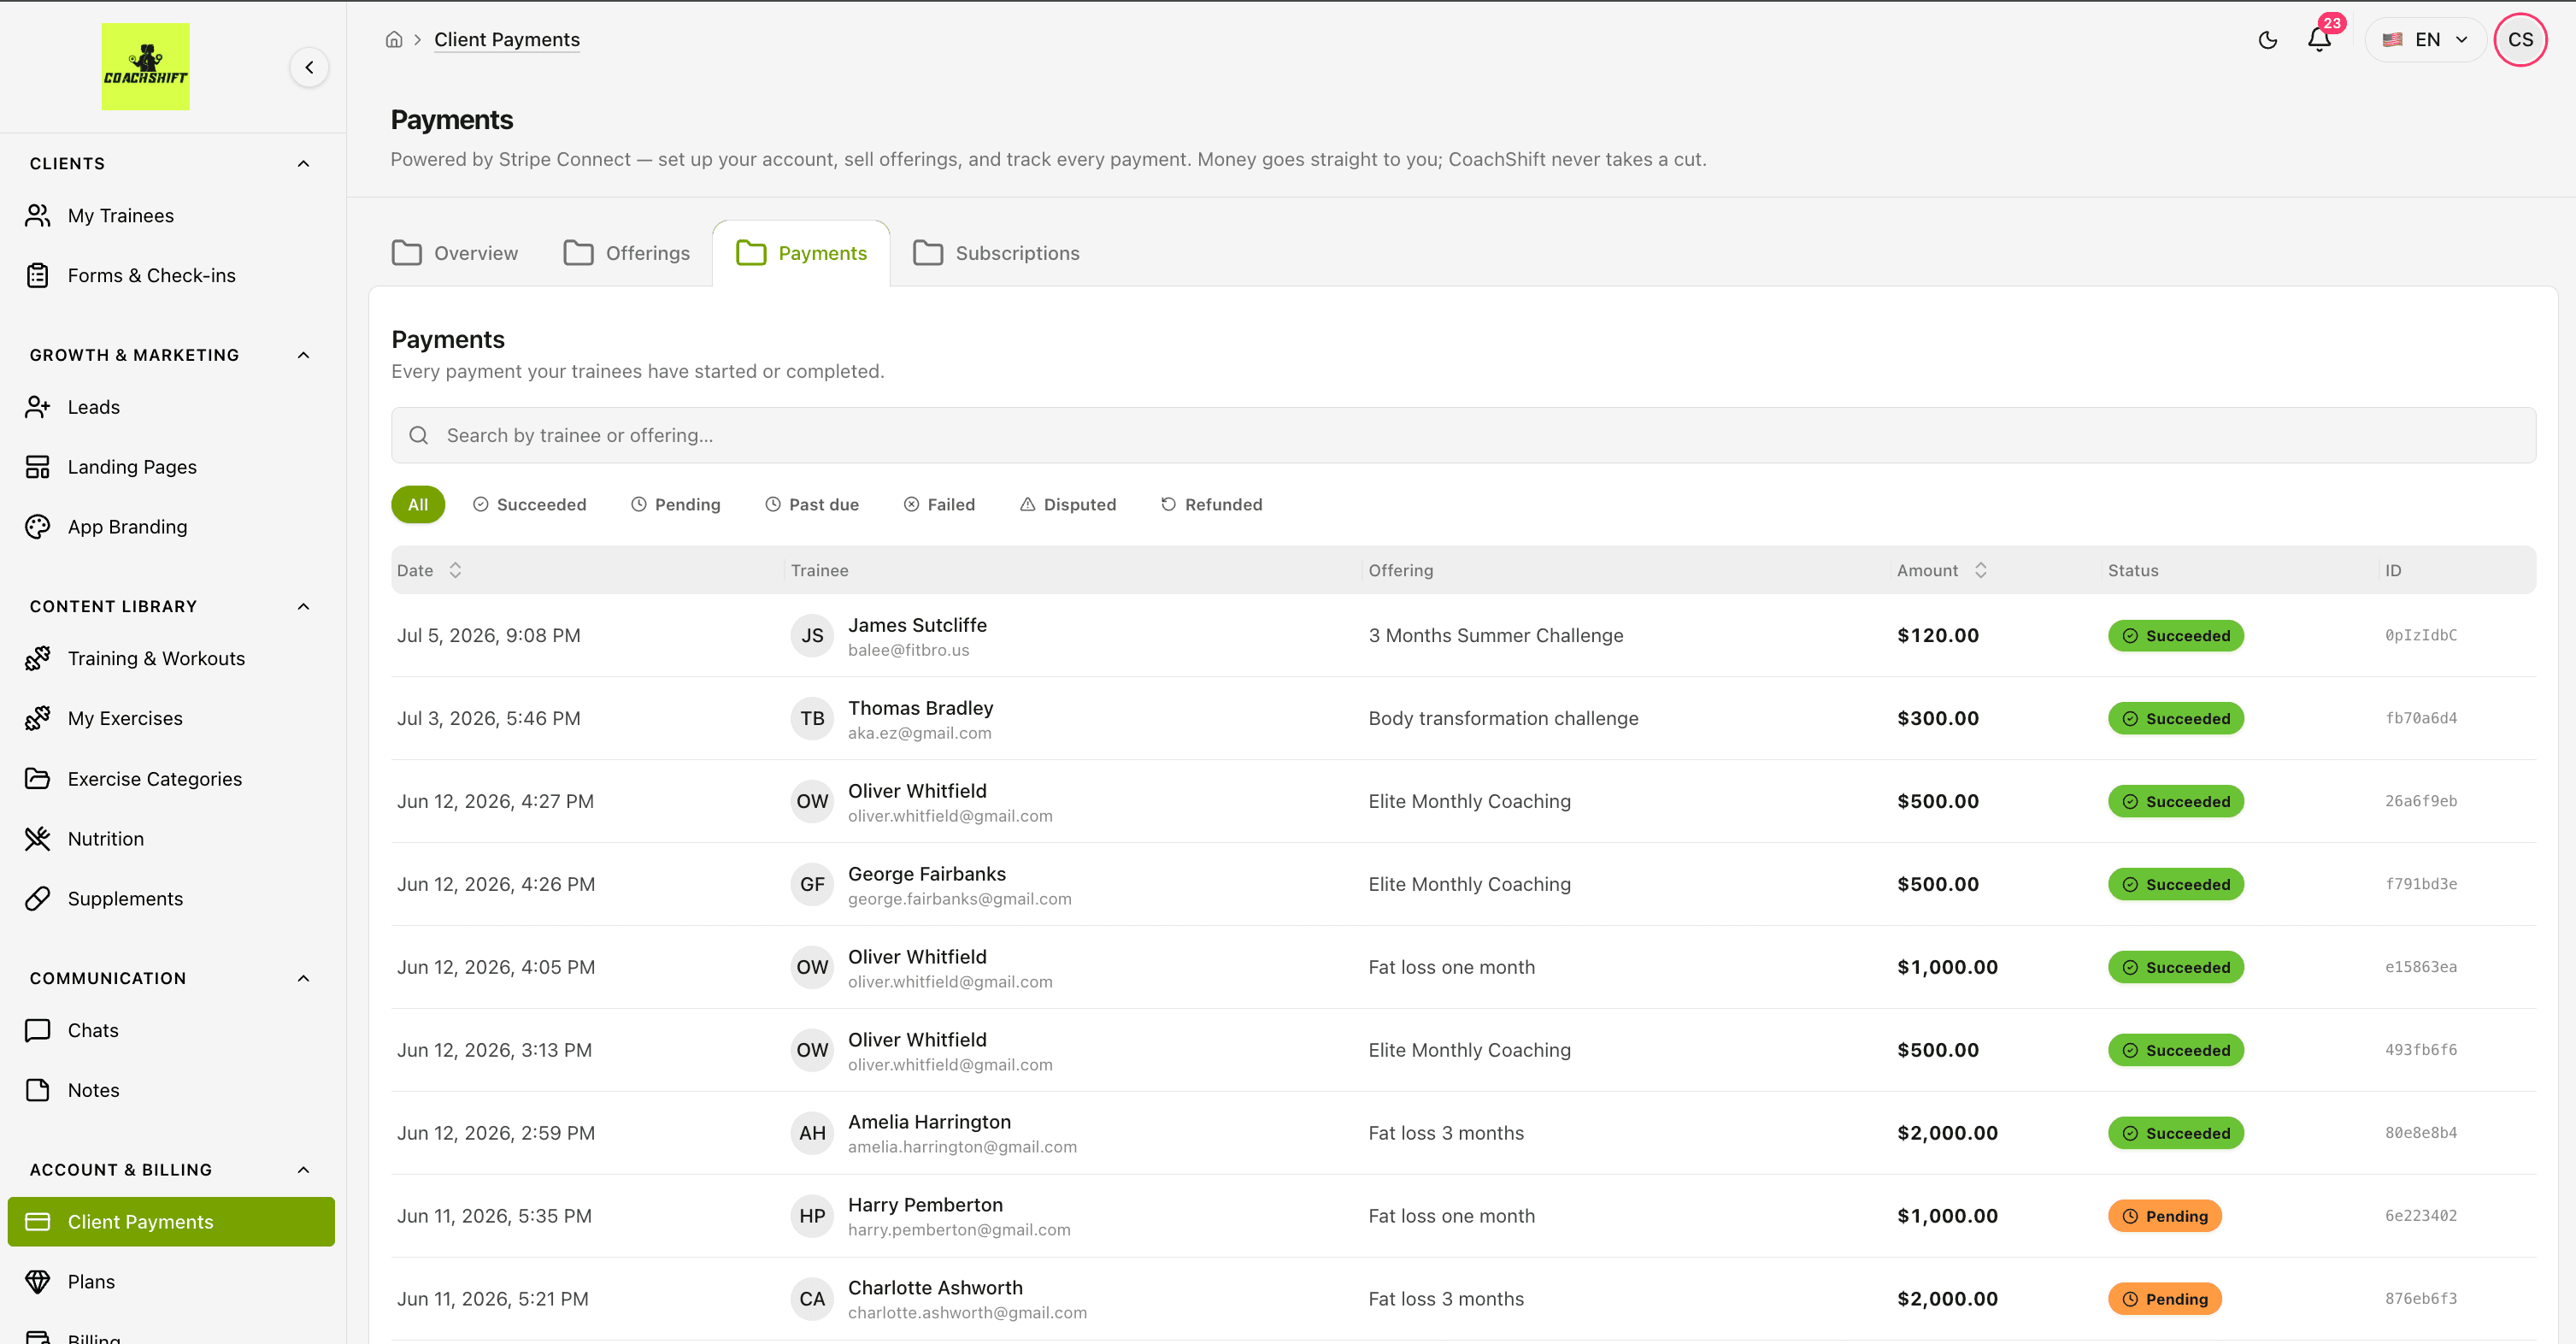Filter payments by Disputed
The image size is (2576, 1344).
(x=1067, y=505)
